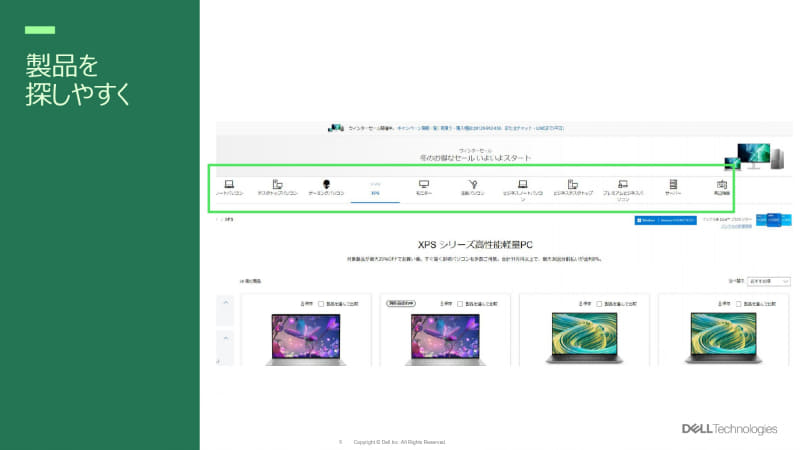Check compare box on third product card
The width and height of the screenshot is (800, 450).
(599, 304)
